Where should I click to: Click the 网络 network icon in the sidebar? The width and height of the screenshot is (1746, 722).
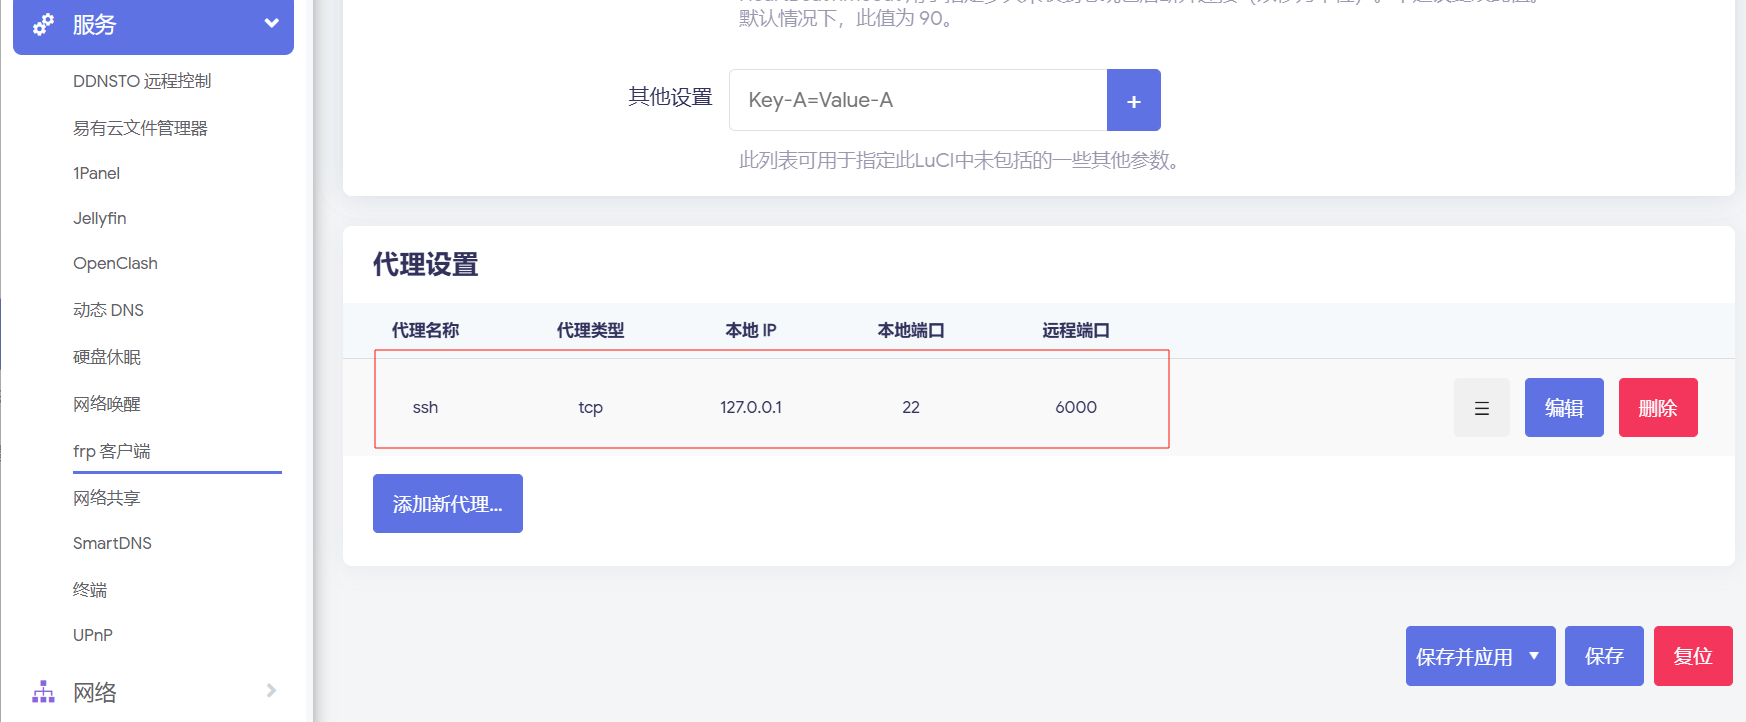(x=44, y=692)
